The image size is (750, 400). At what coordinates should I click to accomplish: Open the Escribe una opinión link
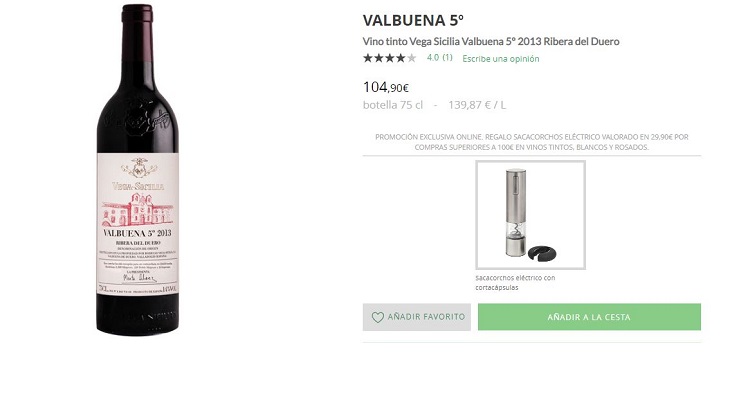pos(500,58)
